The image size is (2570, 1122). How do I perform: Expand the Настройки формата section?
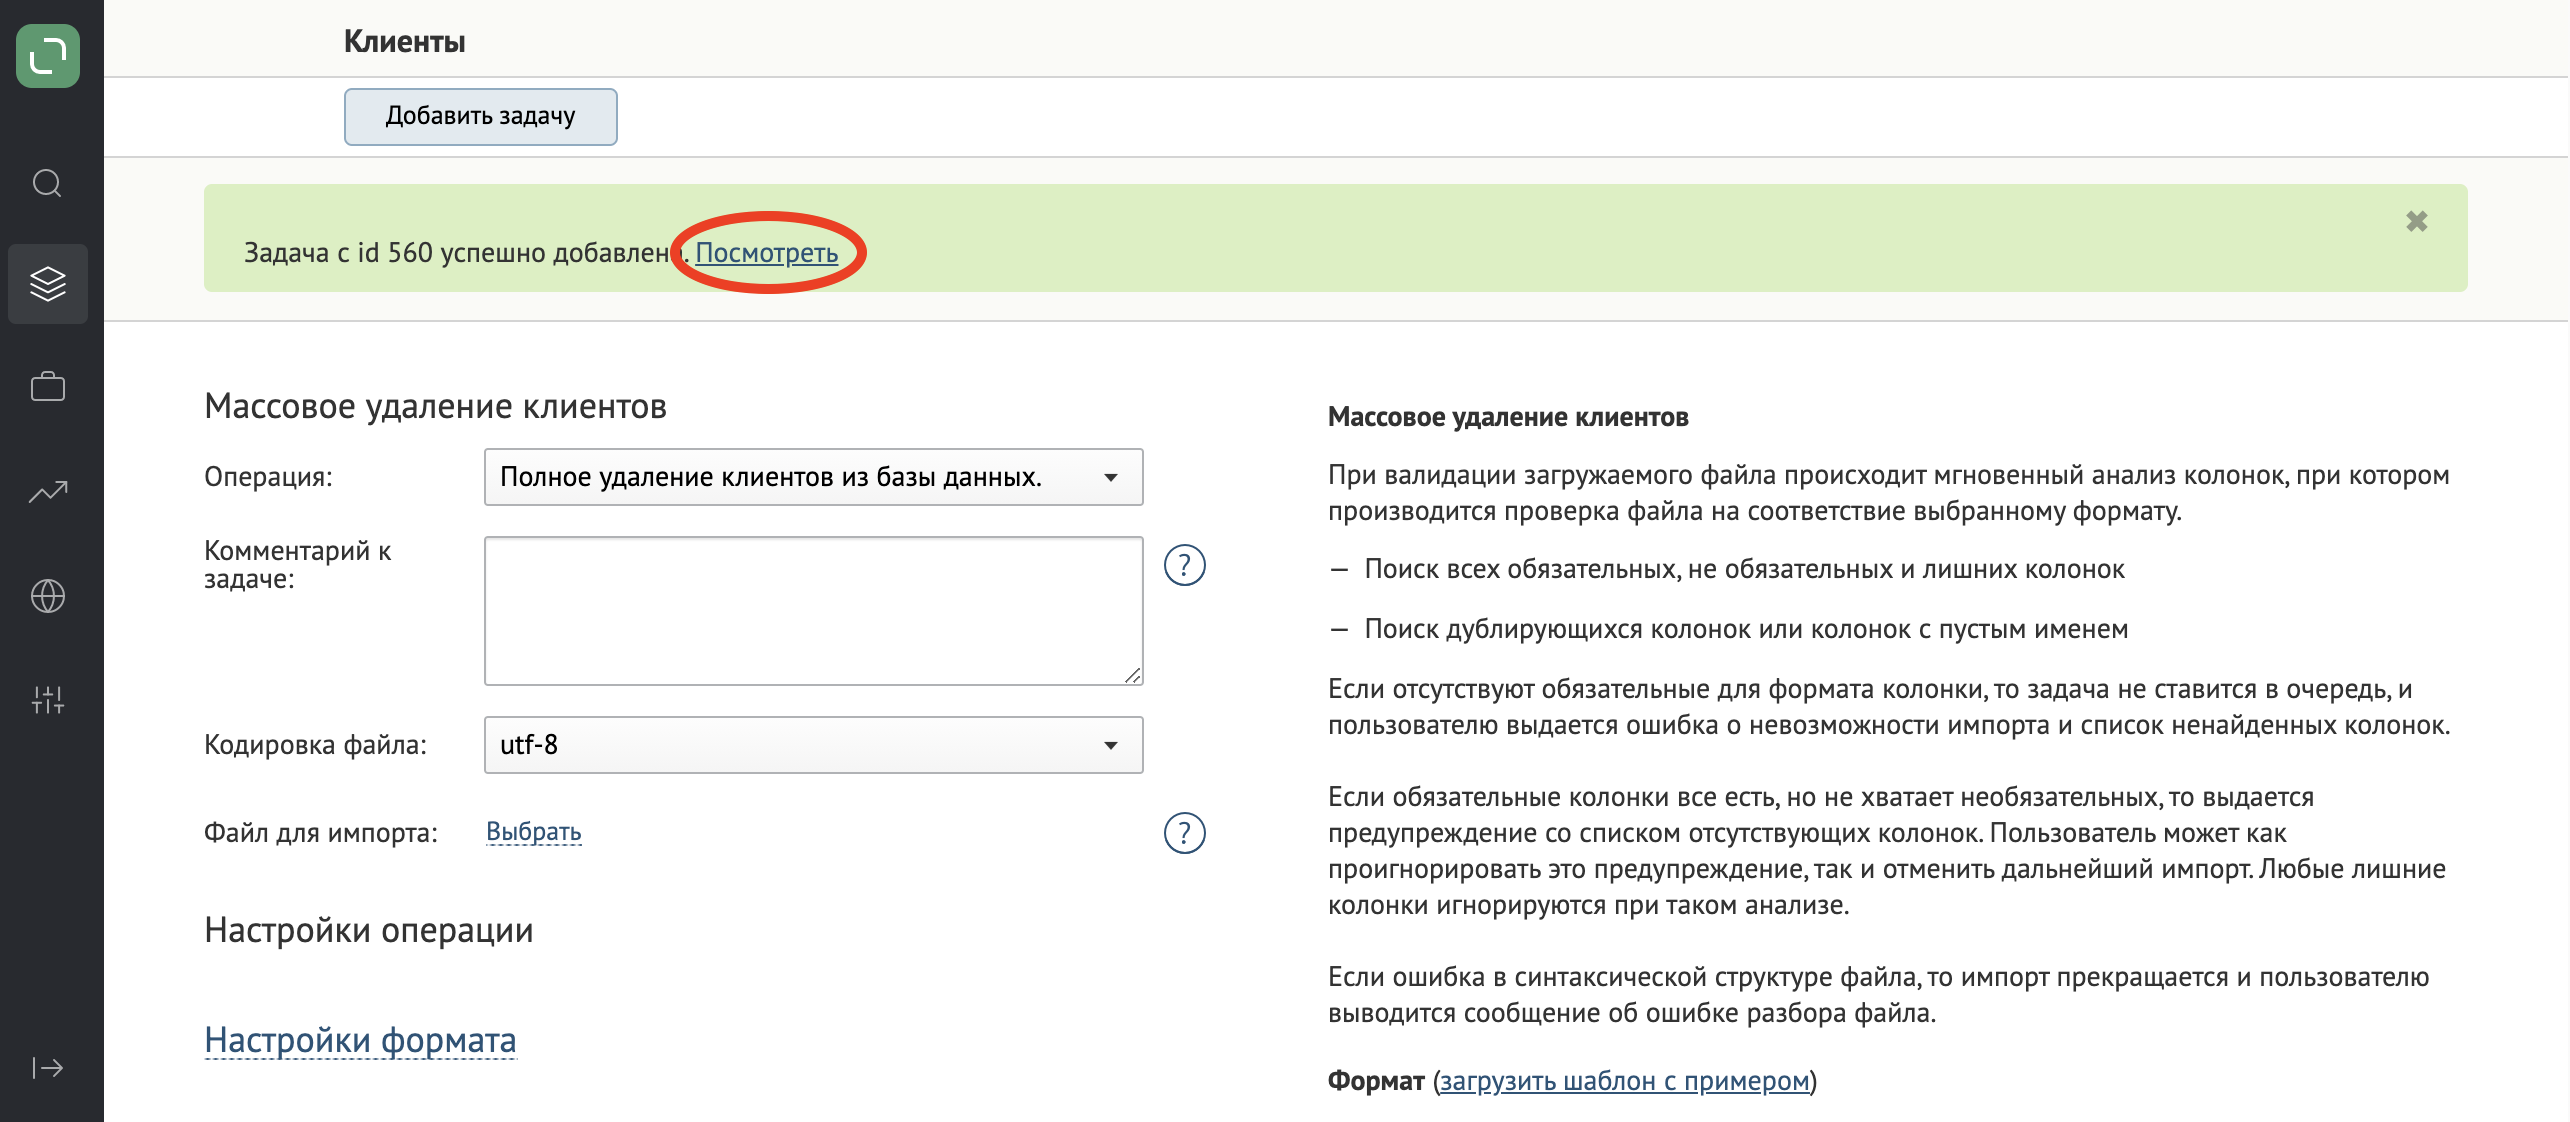(x=361, y=1040)
